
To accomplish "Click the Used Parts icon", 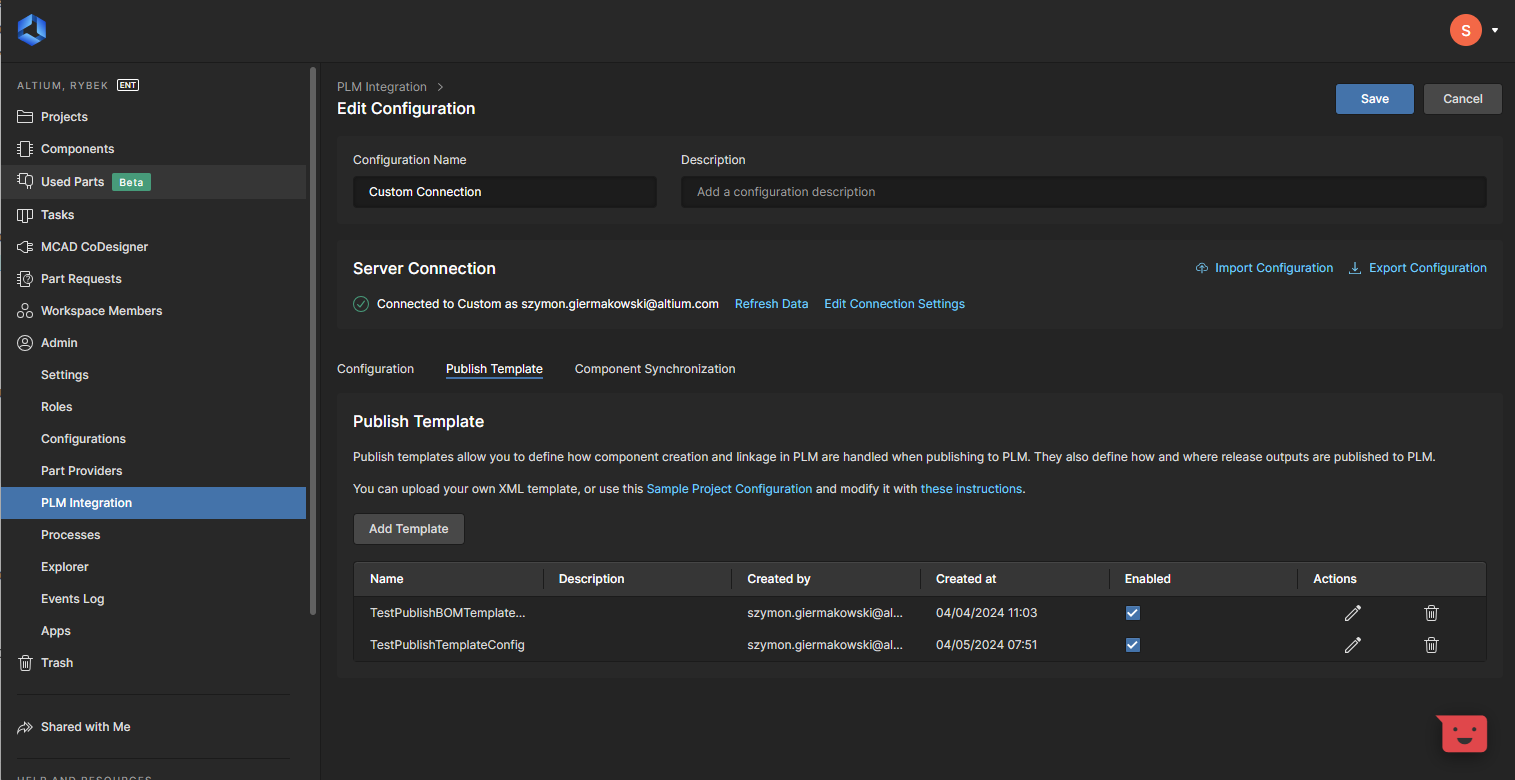I will tap(25, 182).
